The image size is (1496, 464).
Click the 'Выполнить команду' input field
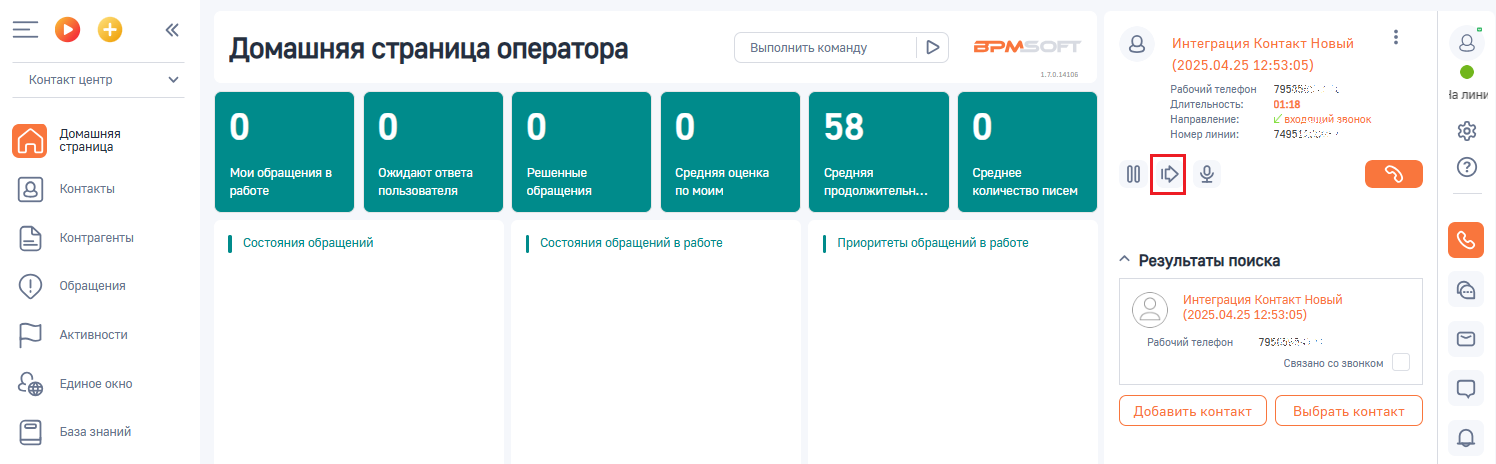click(x=825, y=47)
